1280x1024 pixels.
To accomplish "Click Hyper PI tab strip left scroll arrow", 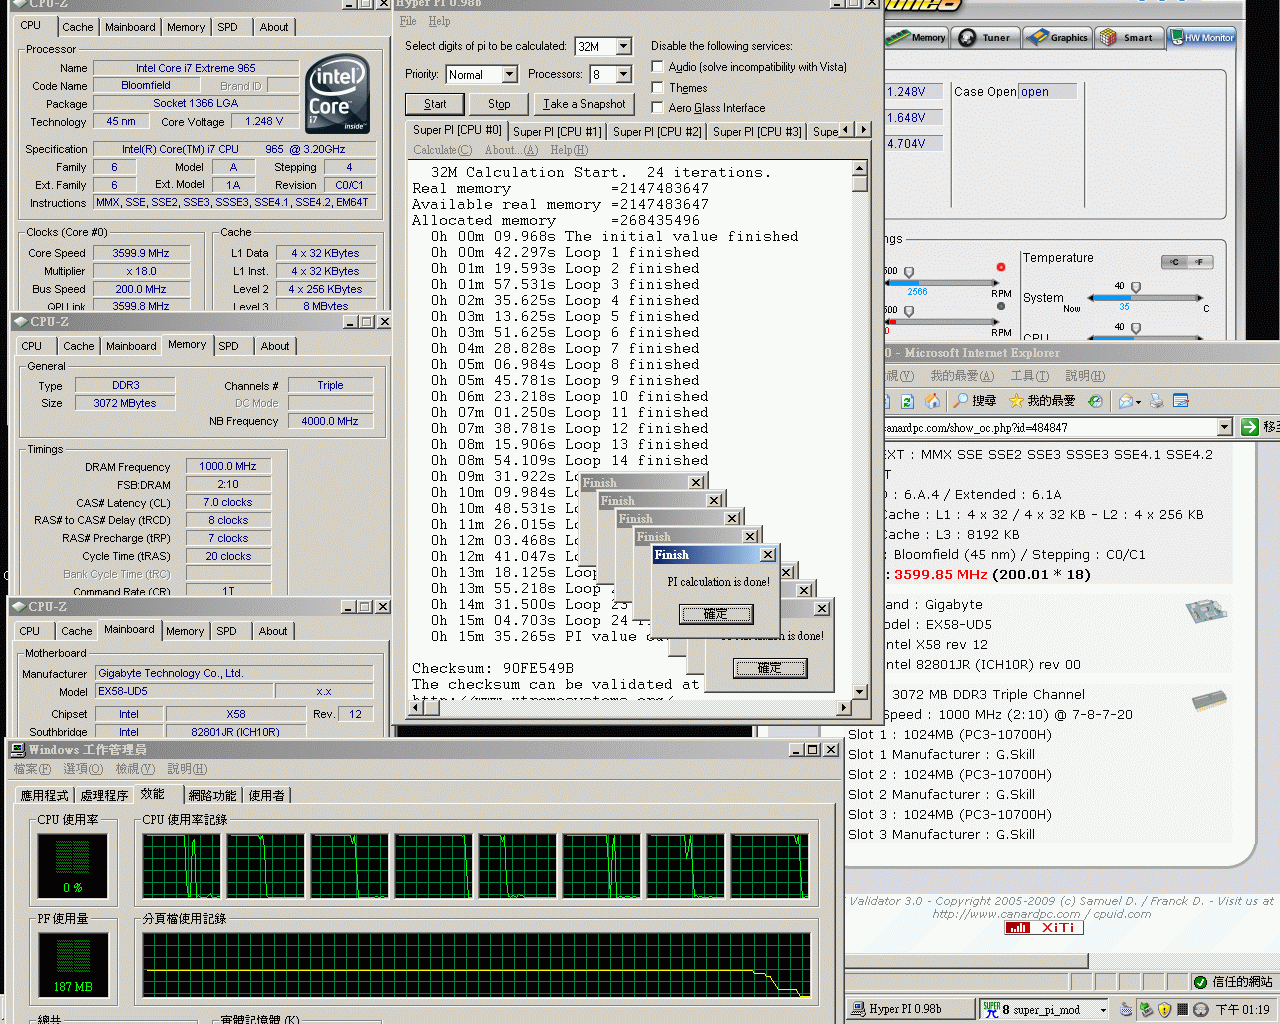I will (x=847, y=130).
